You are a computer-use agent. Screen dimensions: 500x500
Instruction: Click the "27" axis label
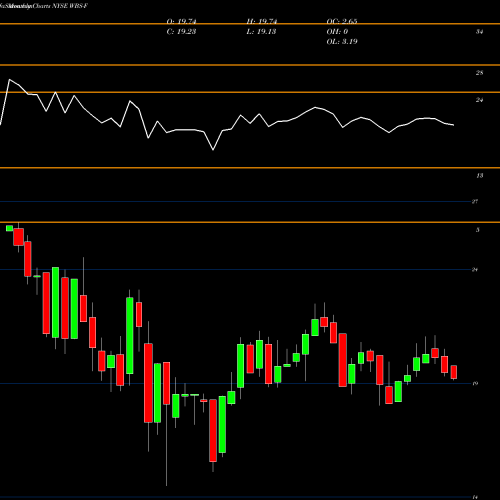pos(475,201)
